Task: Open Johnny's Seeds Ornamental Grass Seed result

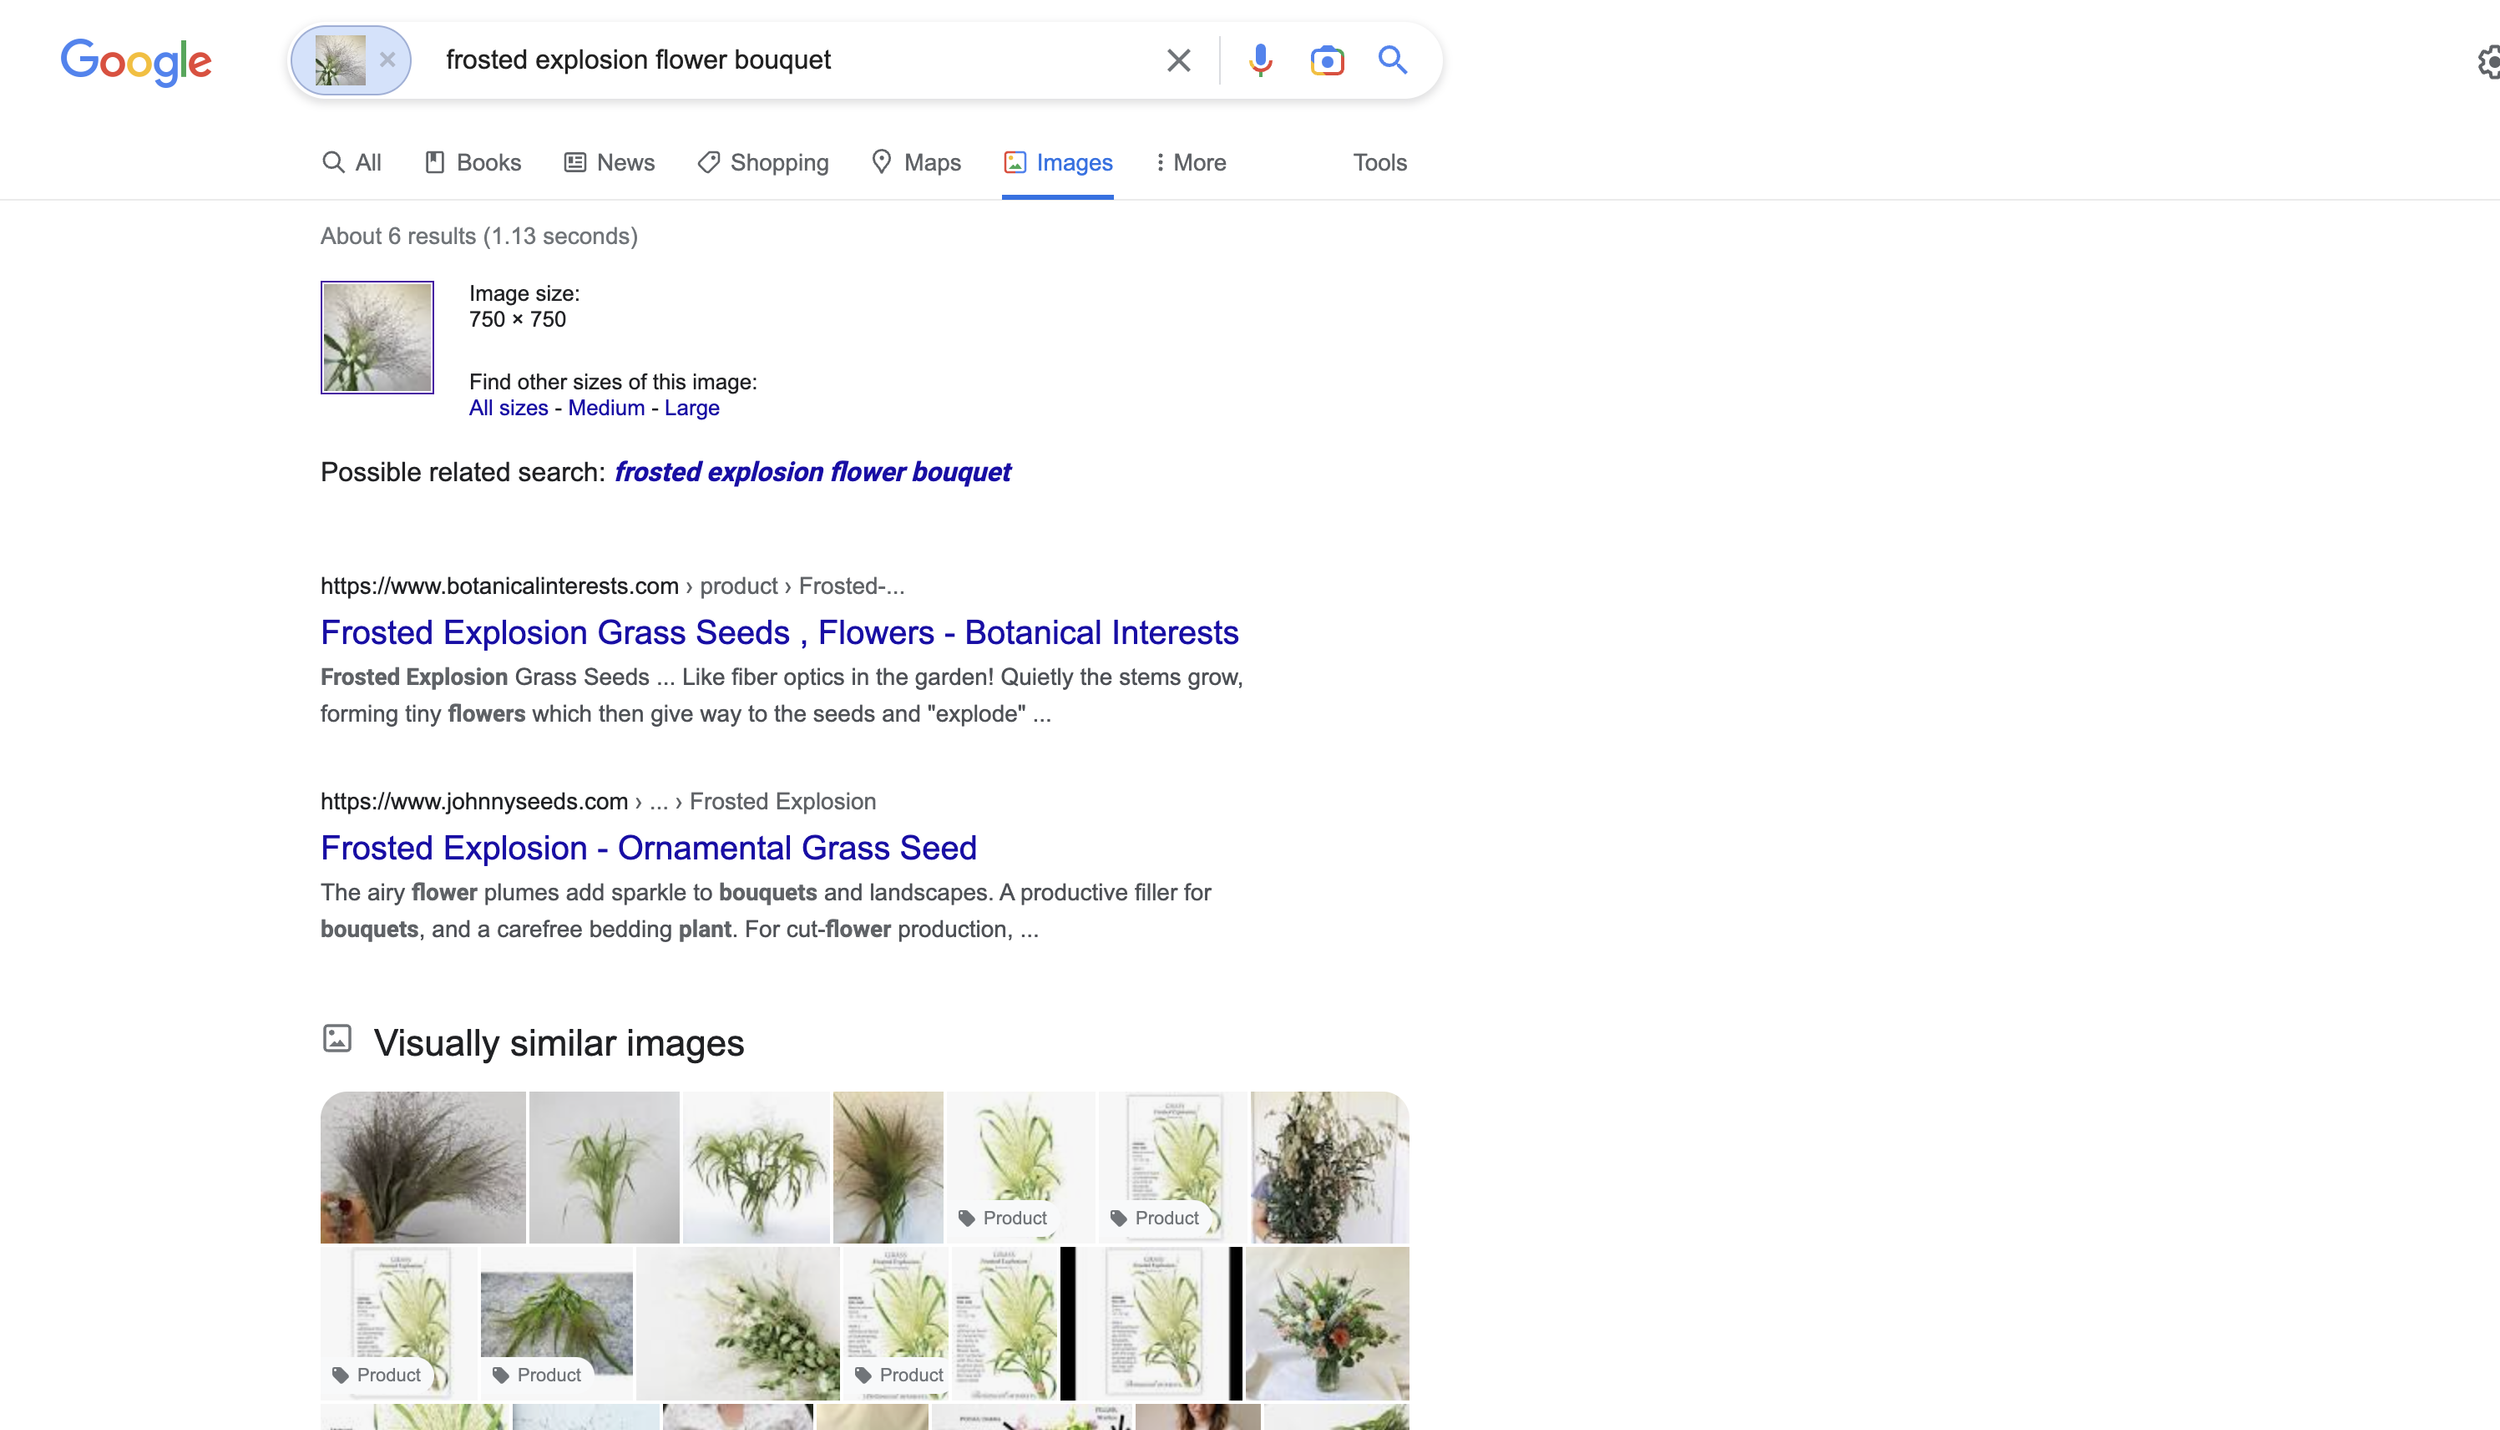Action: (x=648, y=848)
